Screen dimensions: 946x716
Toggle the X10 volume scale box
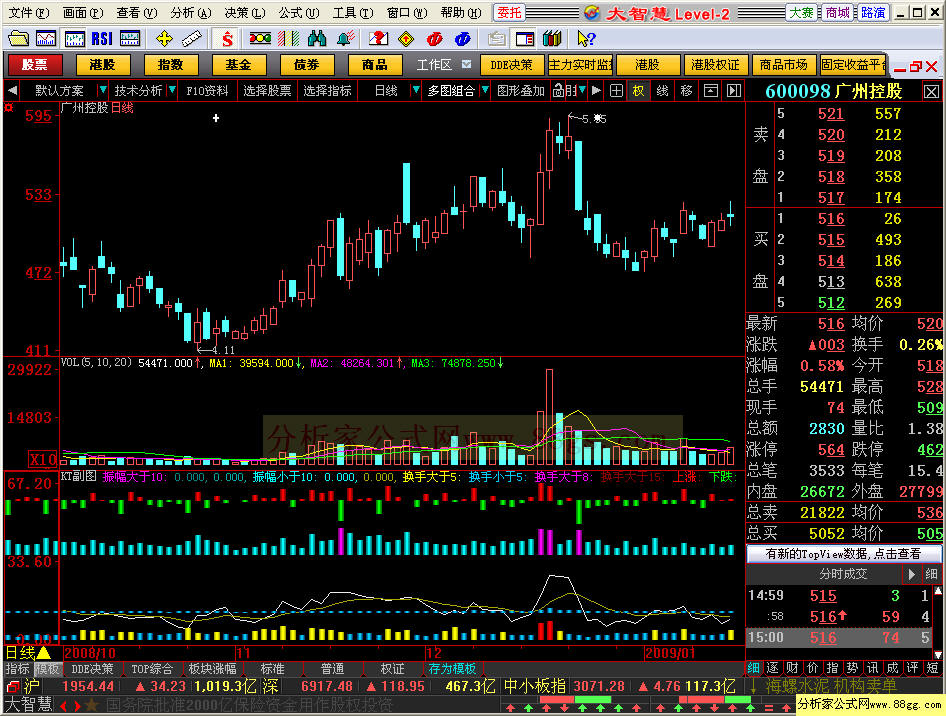tap(43, 460)
